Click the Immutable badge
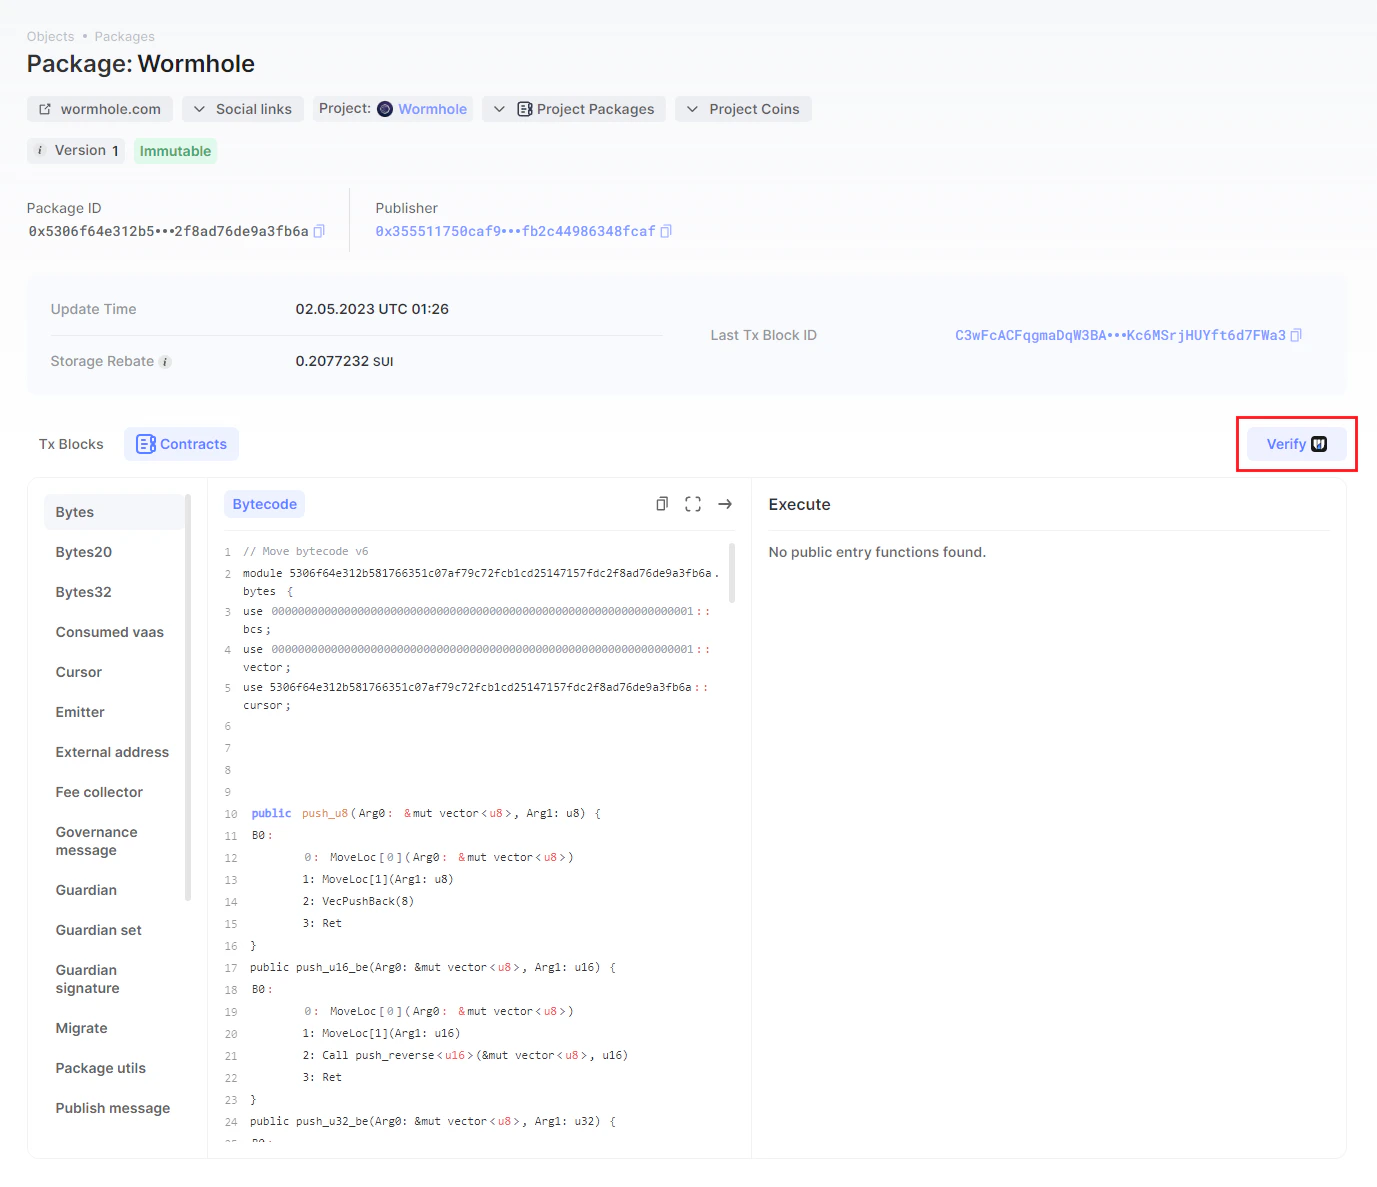 (x=175, y=151)
